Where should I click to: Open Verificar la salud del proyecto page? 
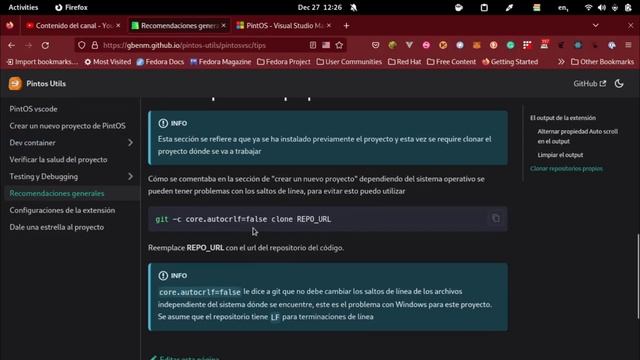[58, 160]
